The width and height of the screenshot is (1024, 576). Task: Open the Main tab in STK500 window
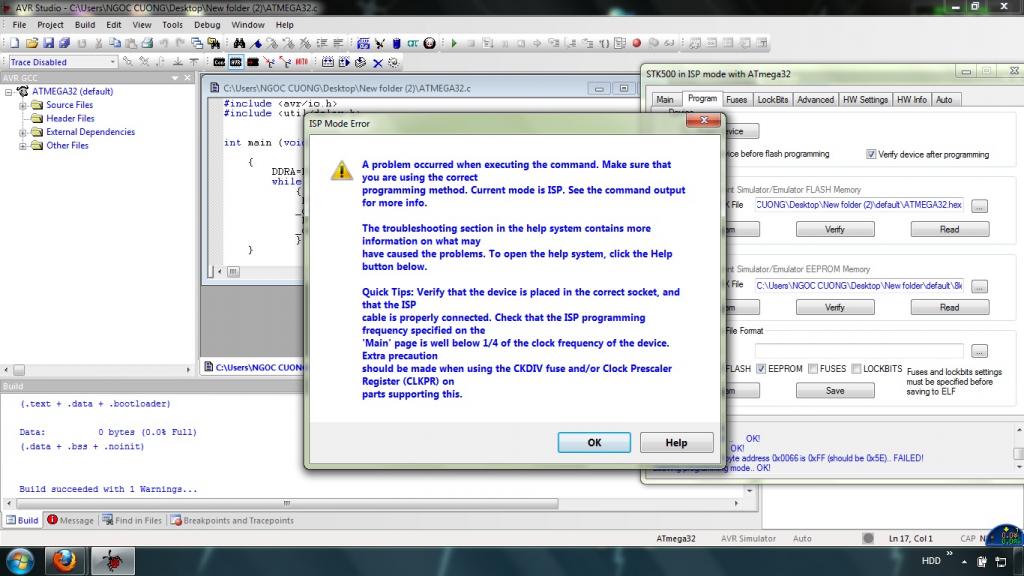(x=665, y=100)
